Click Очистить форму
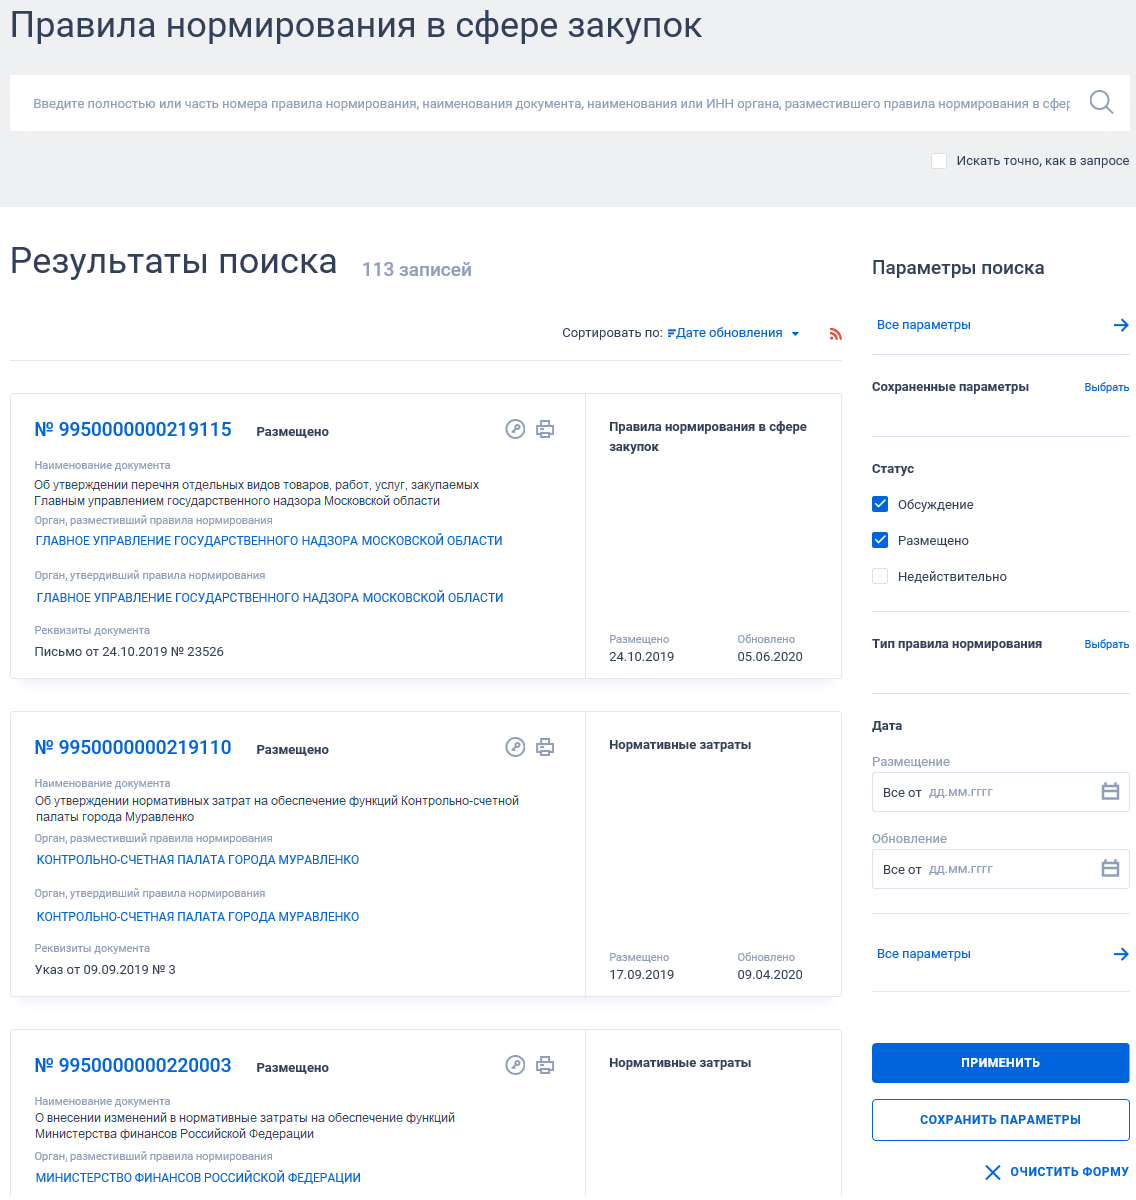Screen dimensions: 1136x1200 1069,1172
